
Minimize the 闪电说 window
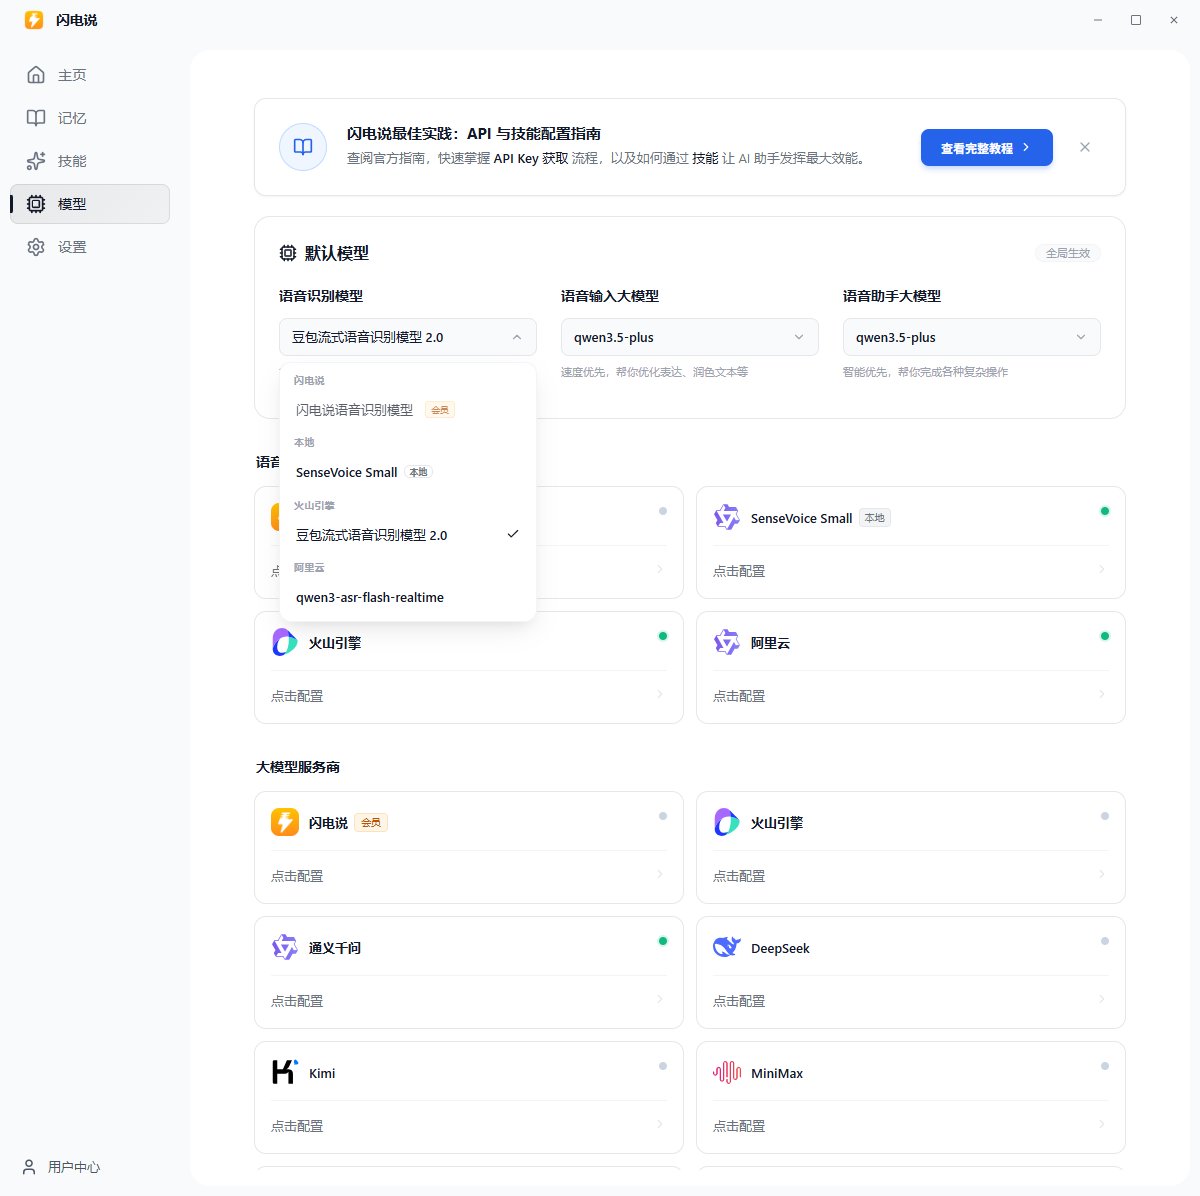point(1098,20)
